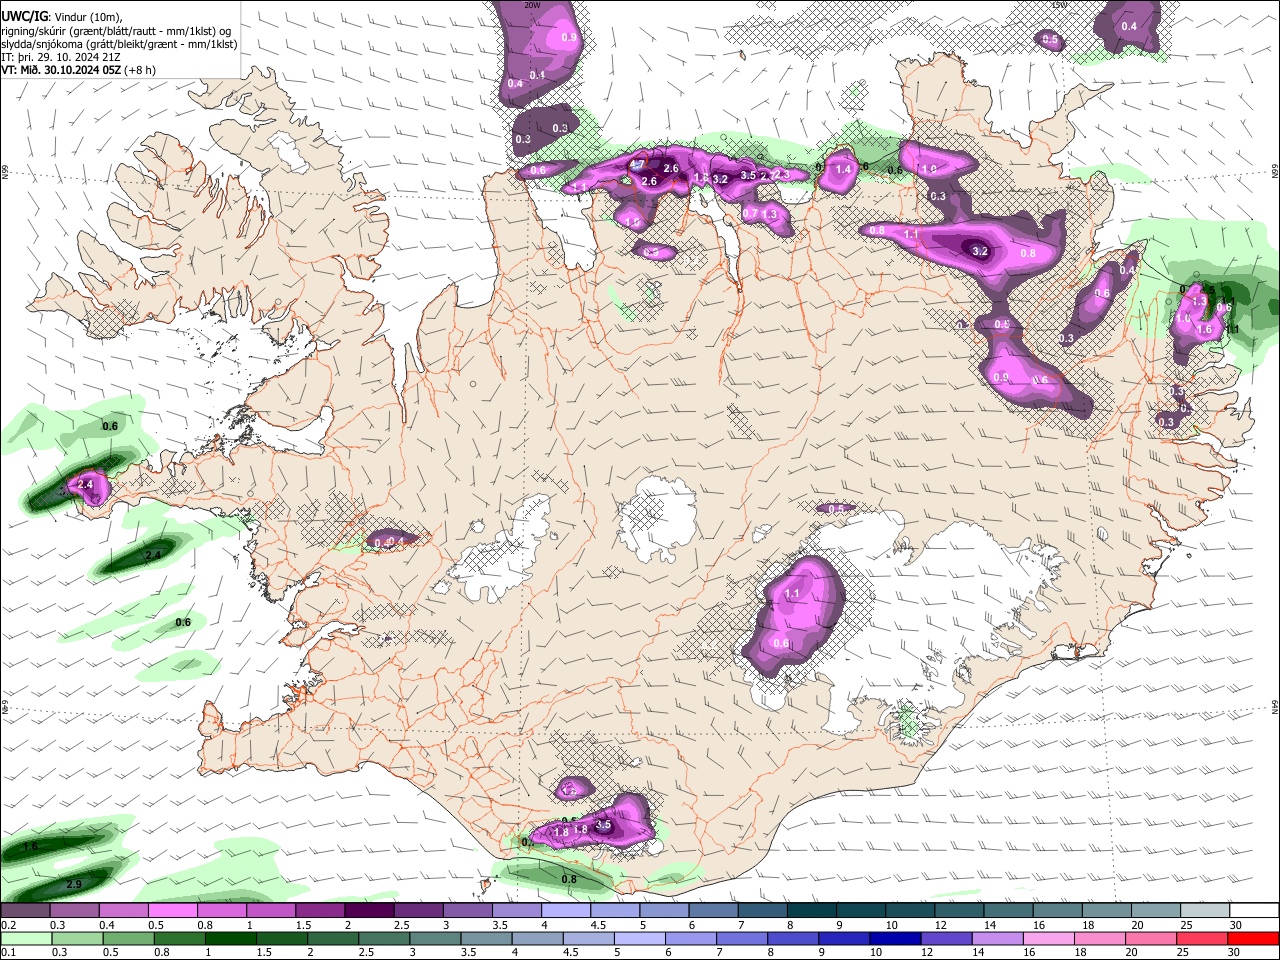Screen dimensions: 1280x960
Task: Select the dusky purple 0.2 swatch on the snow scale
Action: pyautogui.click(x=25, y=911)
